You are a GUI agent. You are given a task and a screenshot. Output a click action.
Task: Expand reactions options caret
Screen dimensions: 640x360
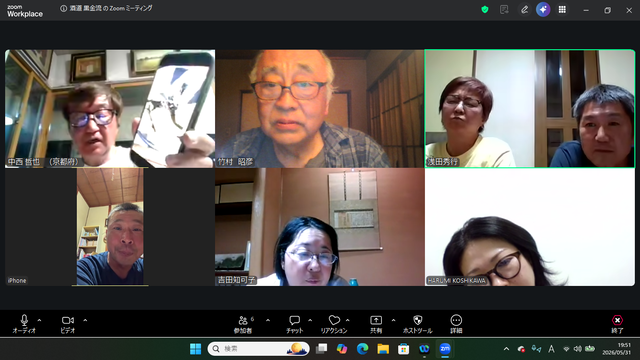pyautogui.click(x=347, y=320)
